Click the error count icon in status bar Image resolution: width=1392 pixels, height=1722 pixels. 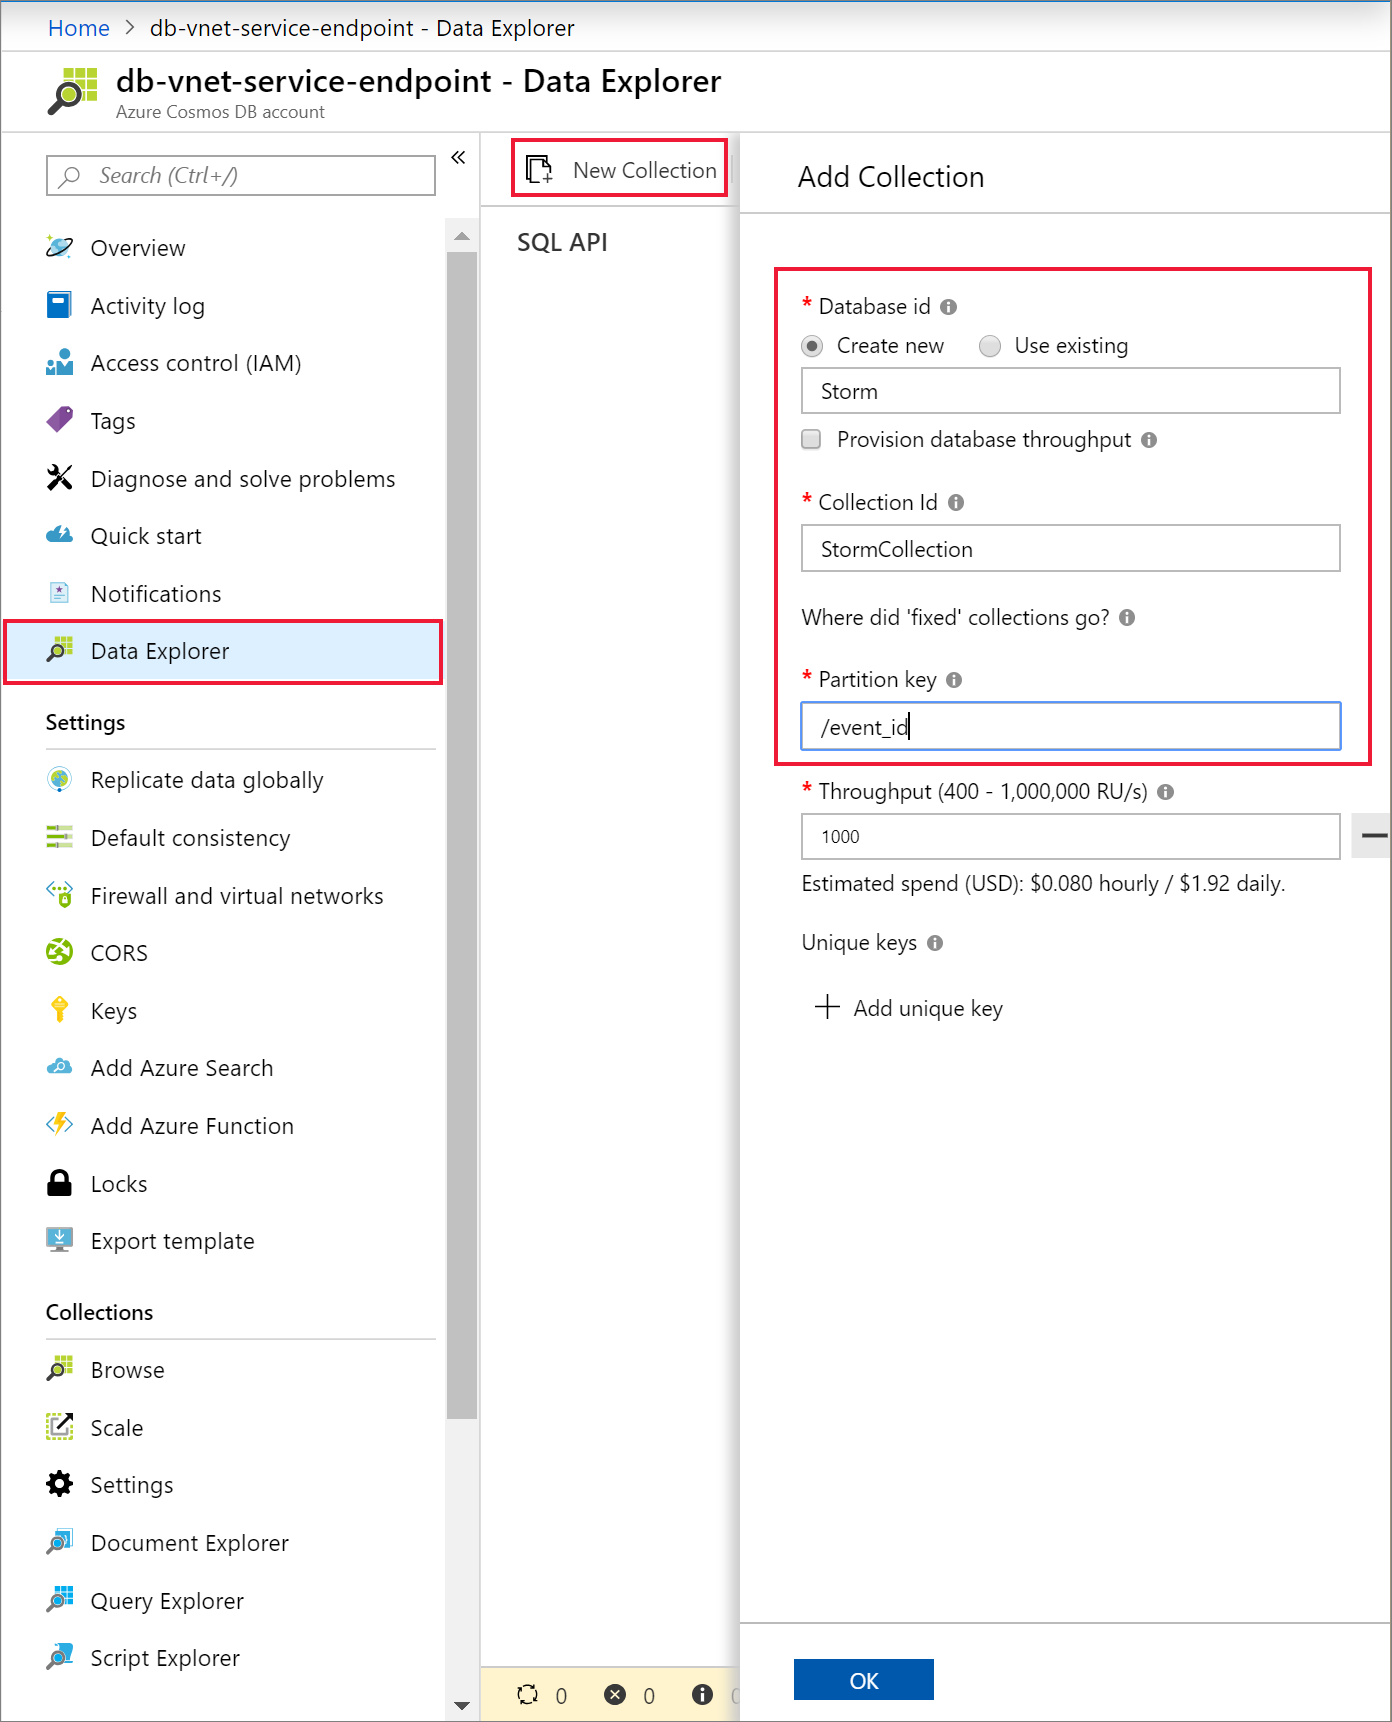615,1694
